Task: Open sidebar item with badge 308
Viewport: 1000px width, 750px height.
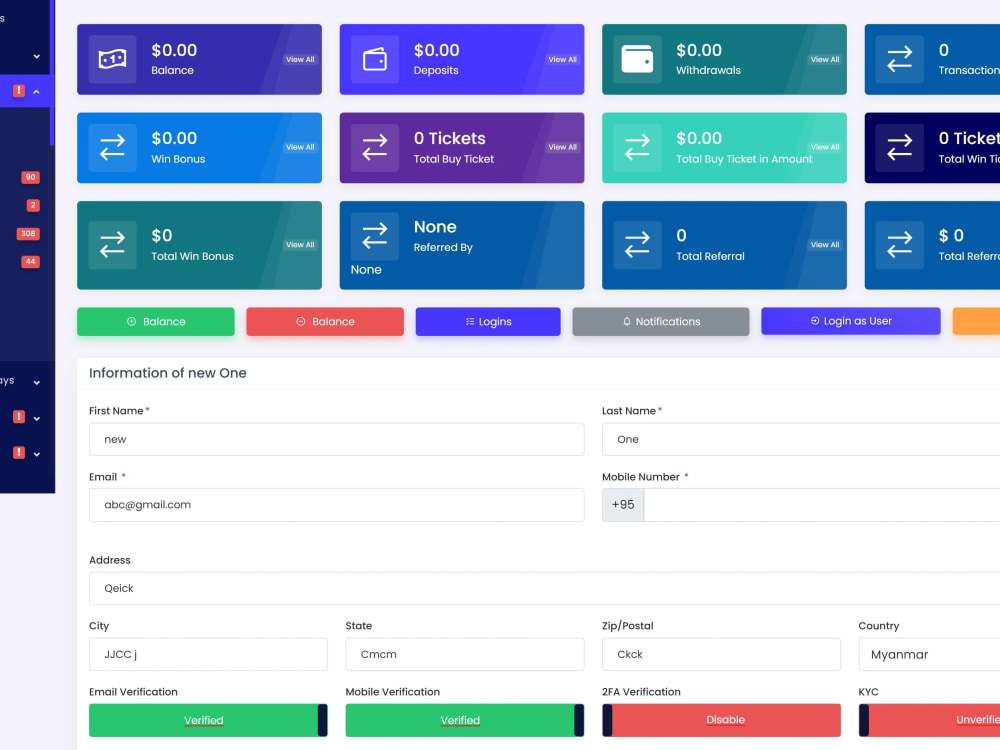Action: (26, 233)
